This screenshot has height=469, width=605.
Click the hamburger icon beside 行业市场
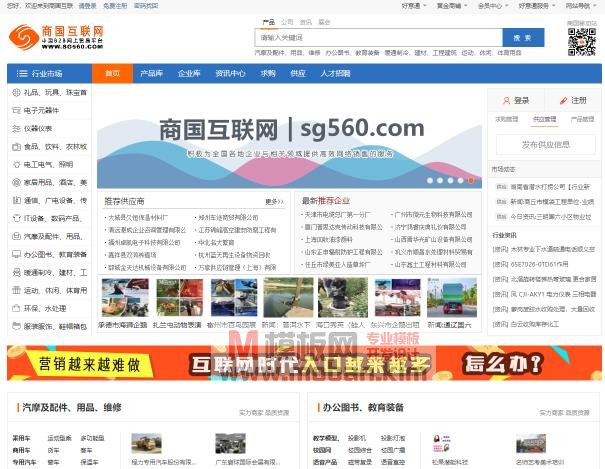tap(22, 73)
